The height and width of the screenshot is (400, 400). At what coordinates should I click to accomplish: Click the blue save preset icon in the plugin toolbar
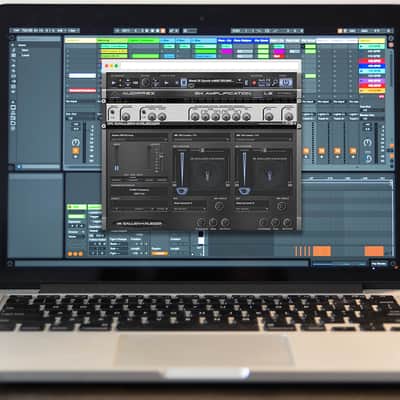(x=183, y=82)
